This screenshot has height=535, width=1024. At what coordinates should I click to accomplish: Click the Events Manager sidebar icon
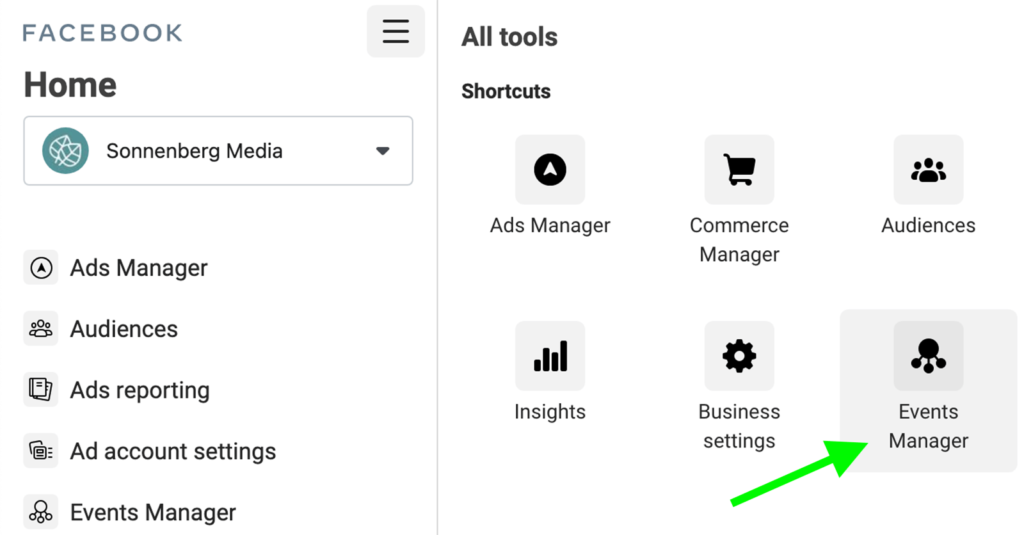point(41,512)
